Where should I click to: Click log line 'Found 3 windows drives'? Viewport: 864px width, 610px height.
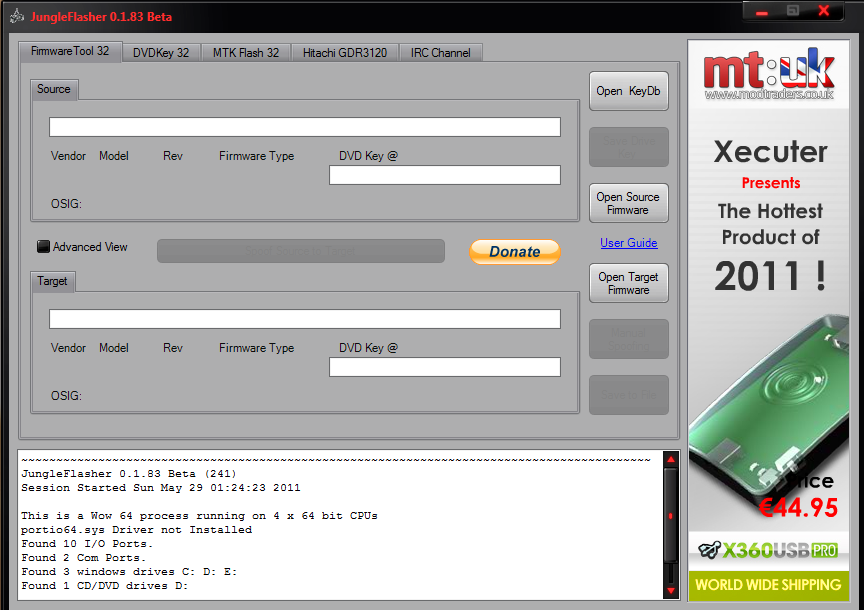point(129,571)
